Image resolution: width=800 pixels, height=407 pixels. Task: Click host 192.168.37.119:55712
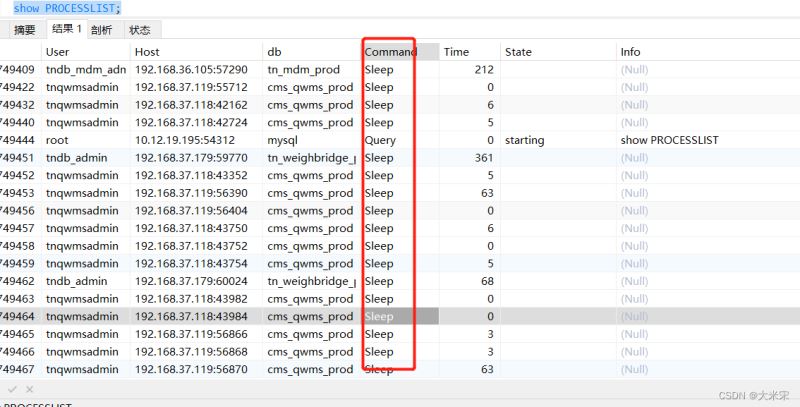coord(191,87)
